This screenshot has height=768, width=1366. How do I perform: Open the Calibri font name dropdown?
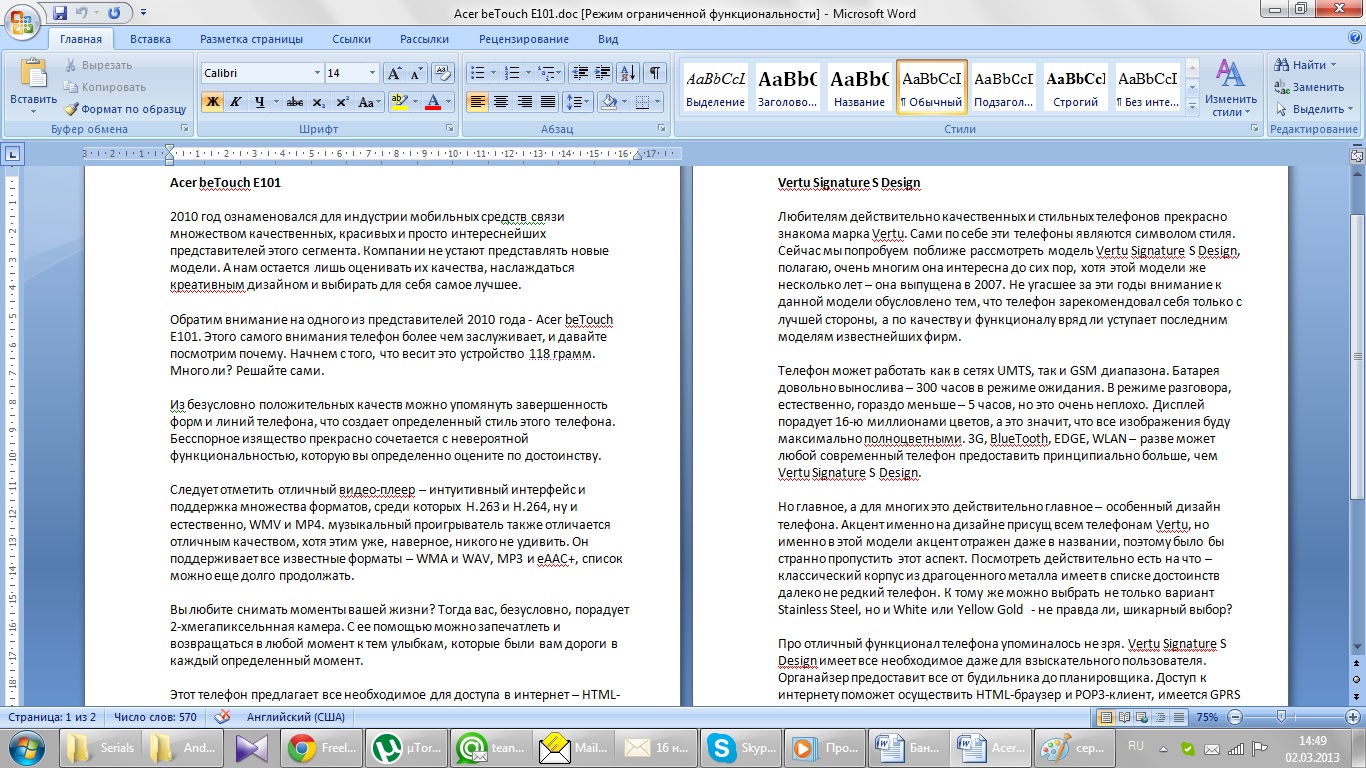click(x=317, y=73)
